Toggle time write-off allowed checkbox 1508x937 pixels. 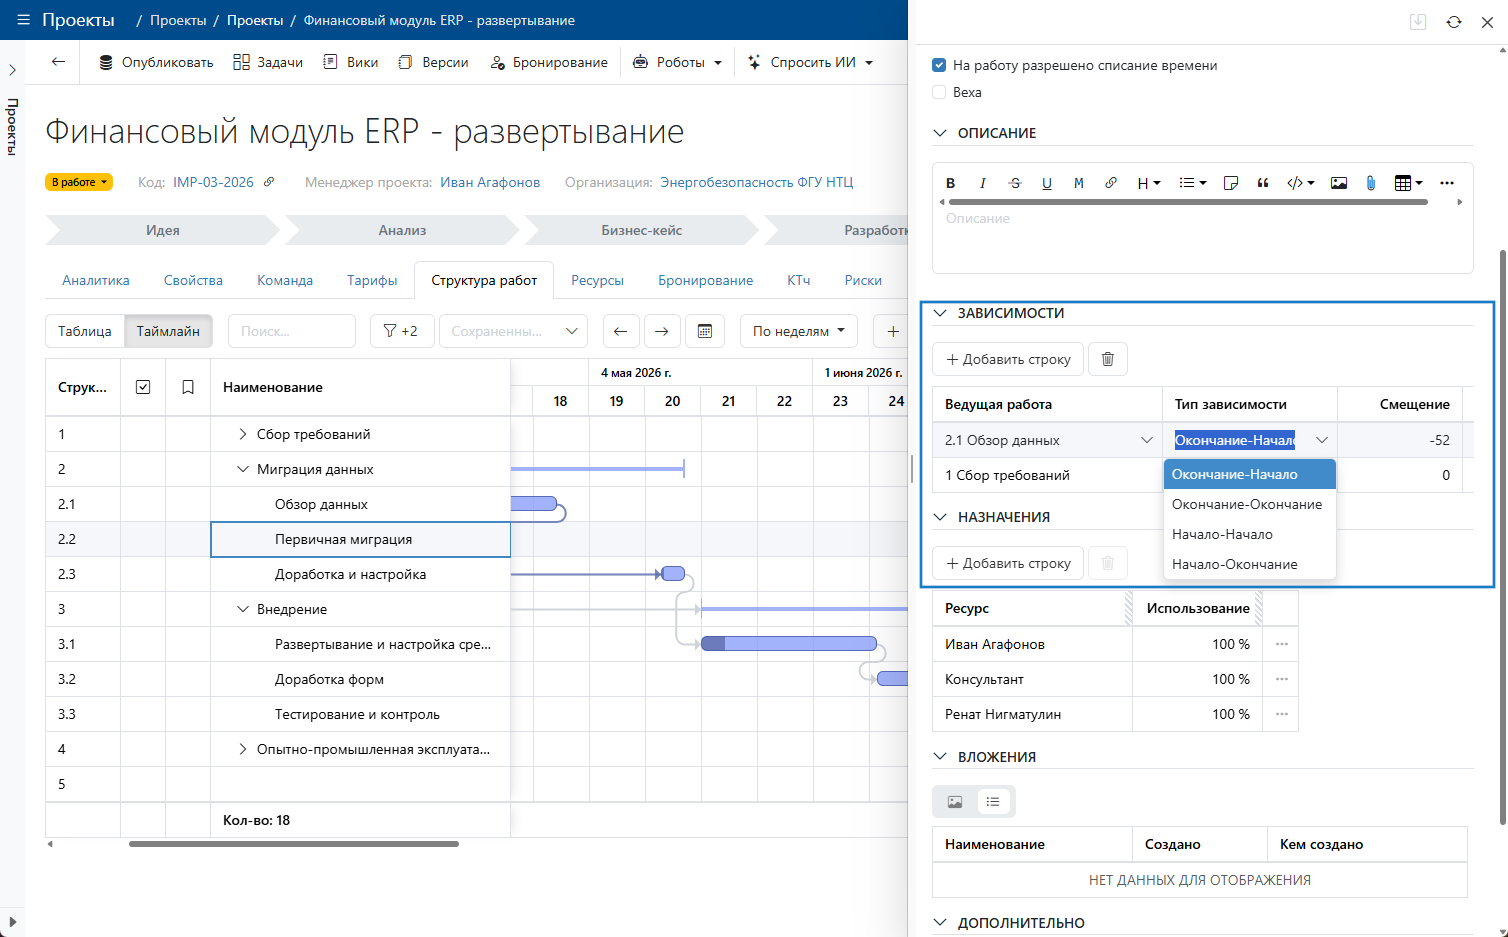(939, 65)
